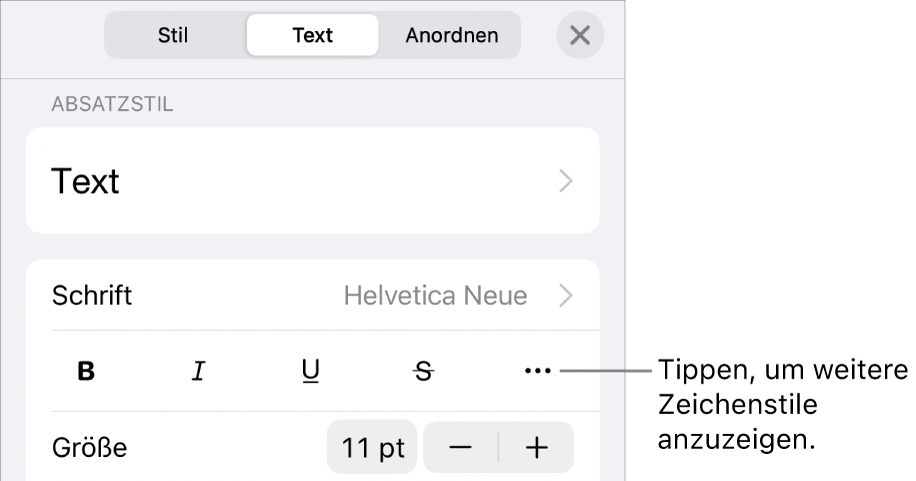Toggle bold formatting with the B icon
The height and width of the screenshot is (481, 916).
tap(87, 372)
